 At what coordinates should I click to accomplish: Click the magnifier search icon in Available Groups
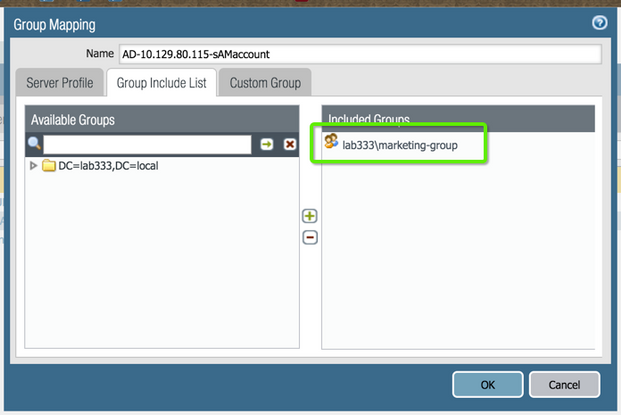[x=34, y=143]
